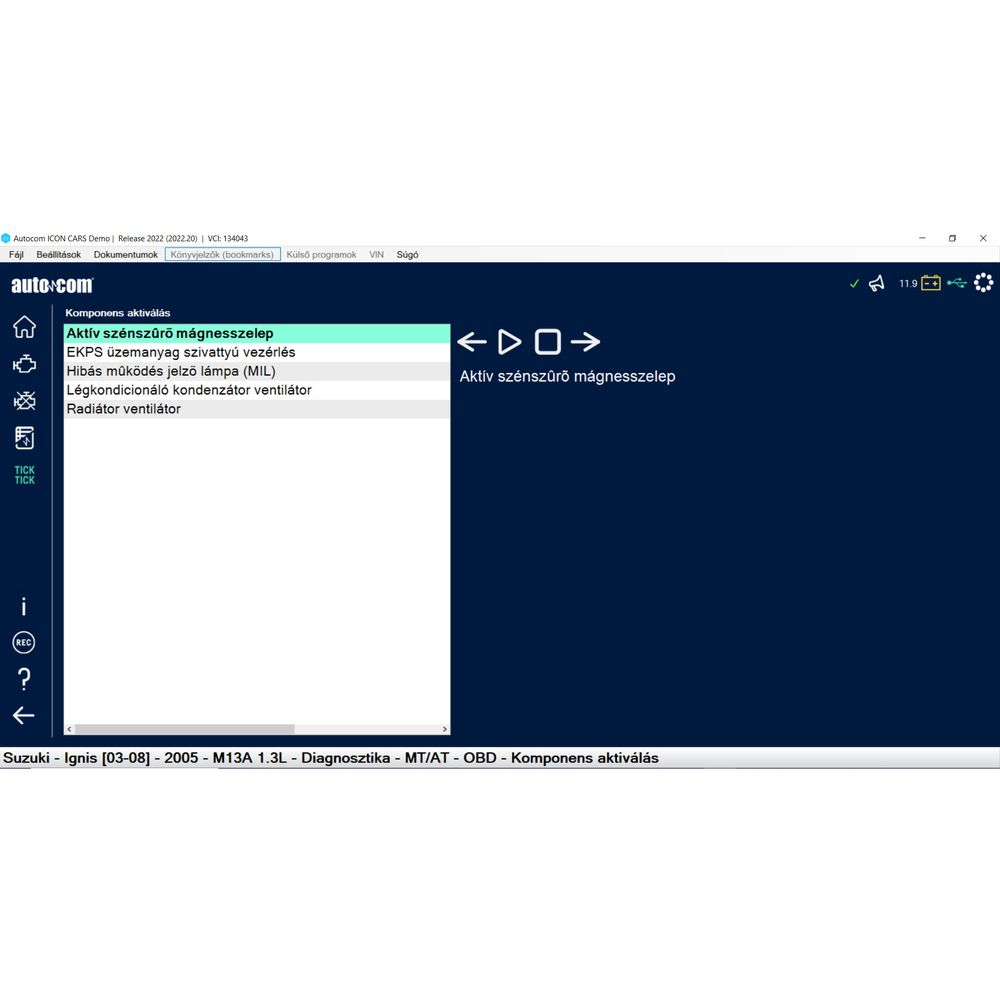Open the info icon in sidebar
Screen dimensions: 1000x1000
click(24, 607)
